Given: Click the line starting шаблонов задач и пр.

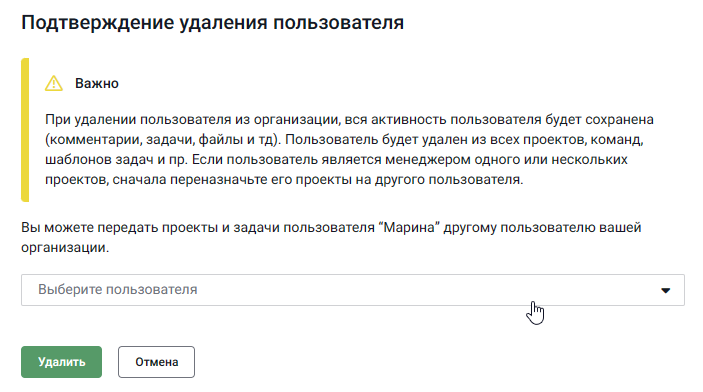Looking at the screenshot, I should [336, 160].
